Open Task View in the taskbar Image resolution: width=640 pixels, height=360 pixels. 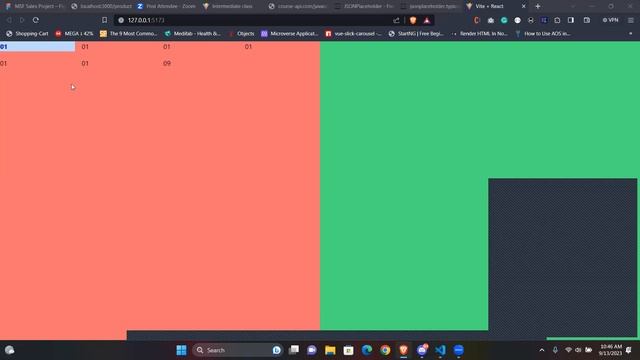pyautogui.click(x=293, y=350)
